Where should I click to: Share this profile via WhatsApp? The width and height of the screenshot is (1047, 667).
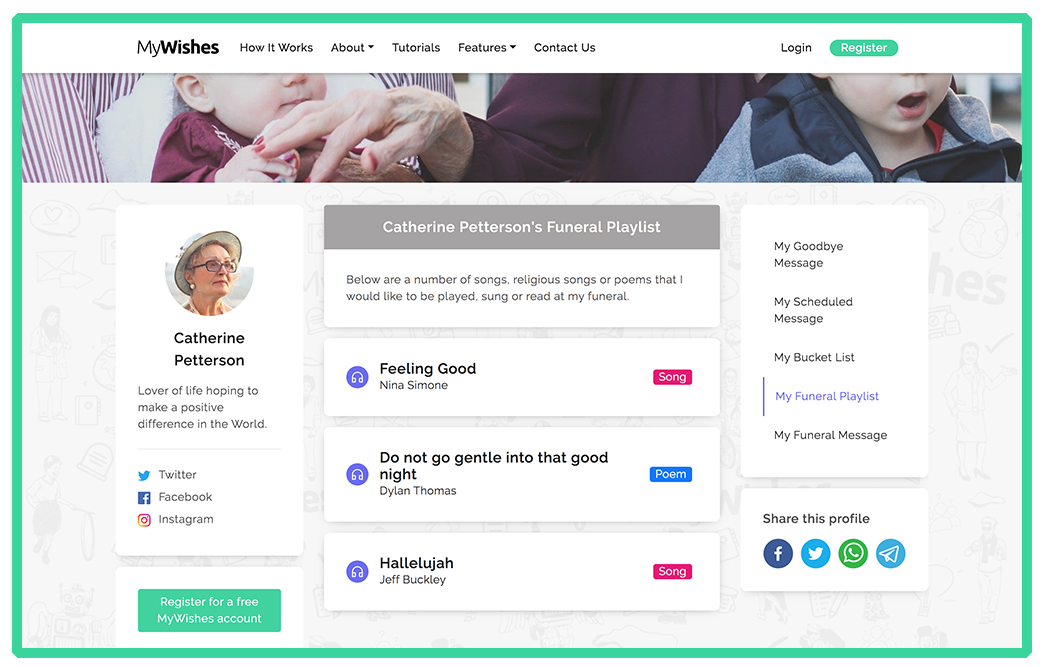coord(852,553)
